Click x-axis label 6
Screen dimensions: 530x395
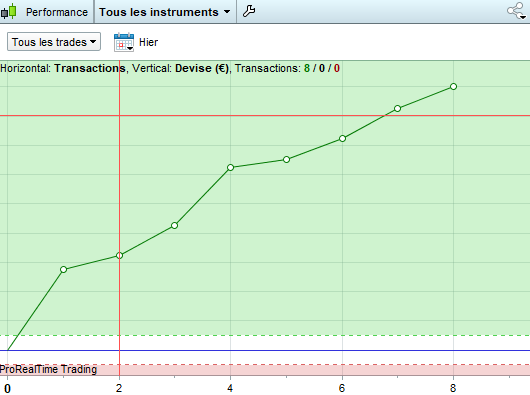(x=342, y=388)
